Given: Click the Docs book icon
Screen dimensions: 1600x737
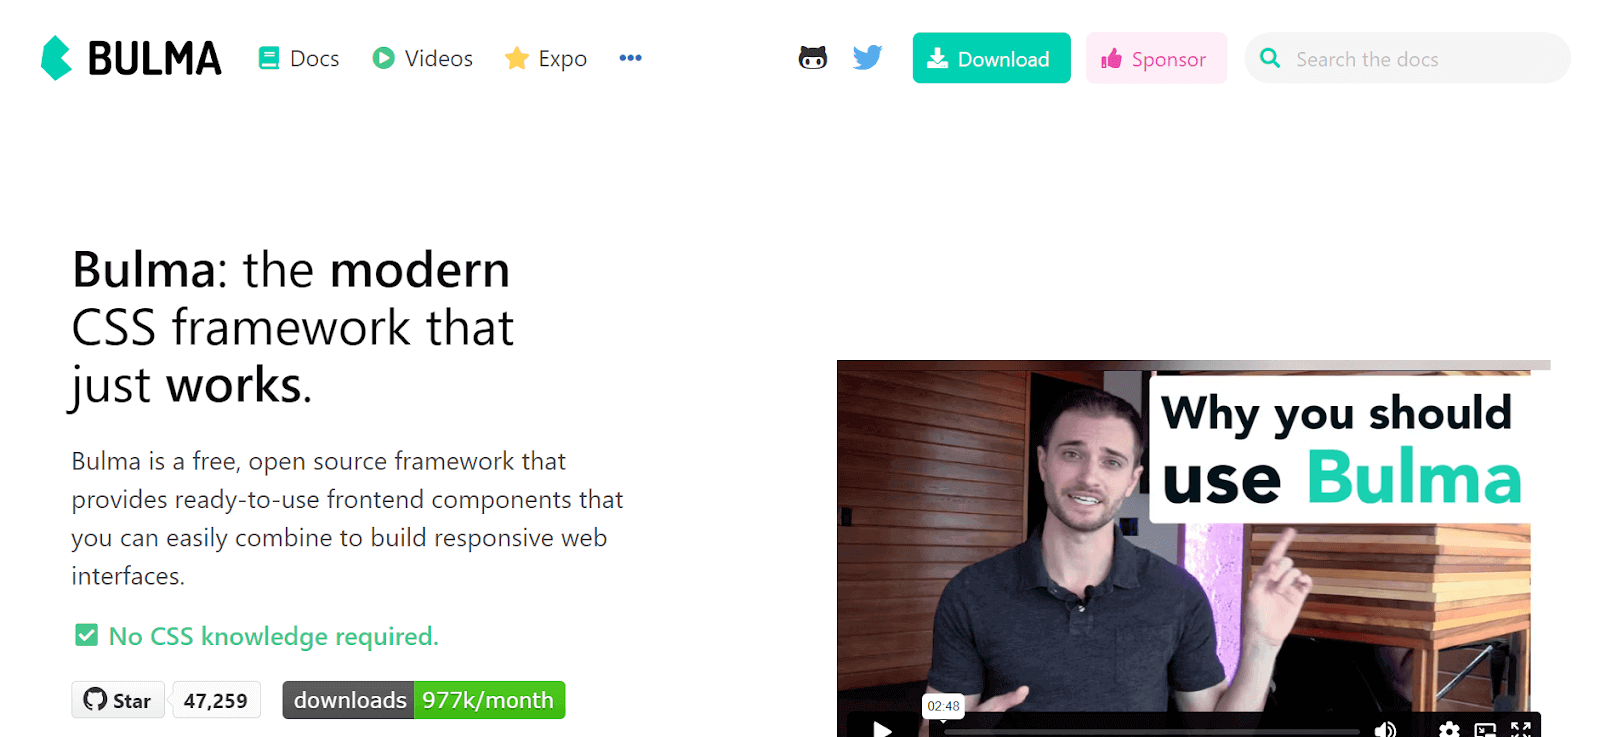Looking at the screenshot, I should [269, 58].
